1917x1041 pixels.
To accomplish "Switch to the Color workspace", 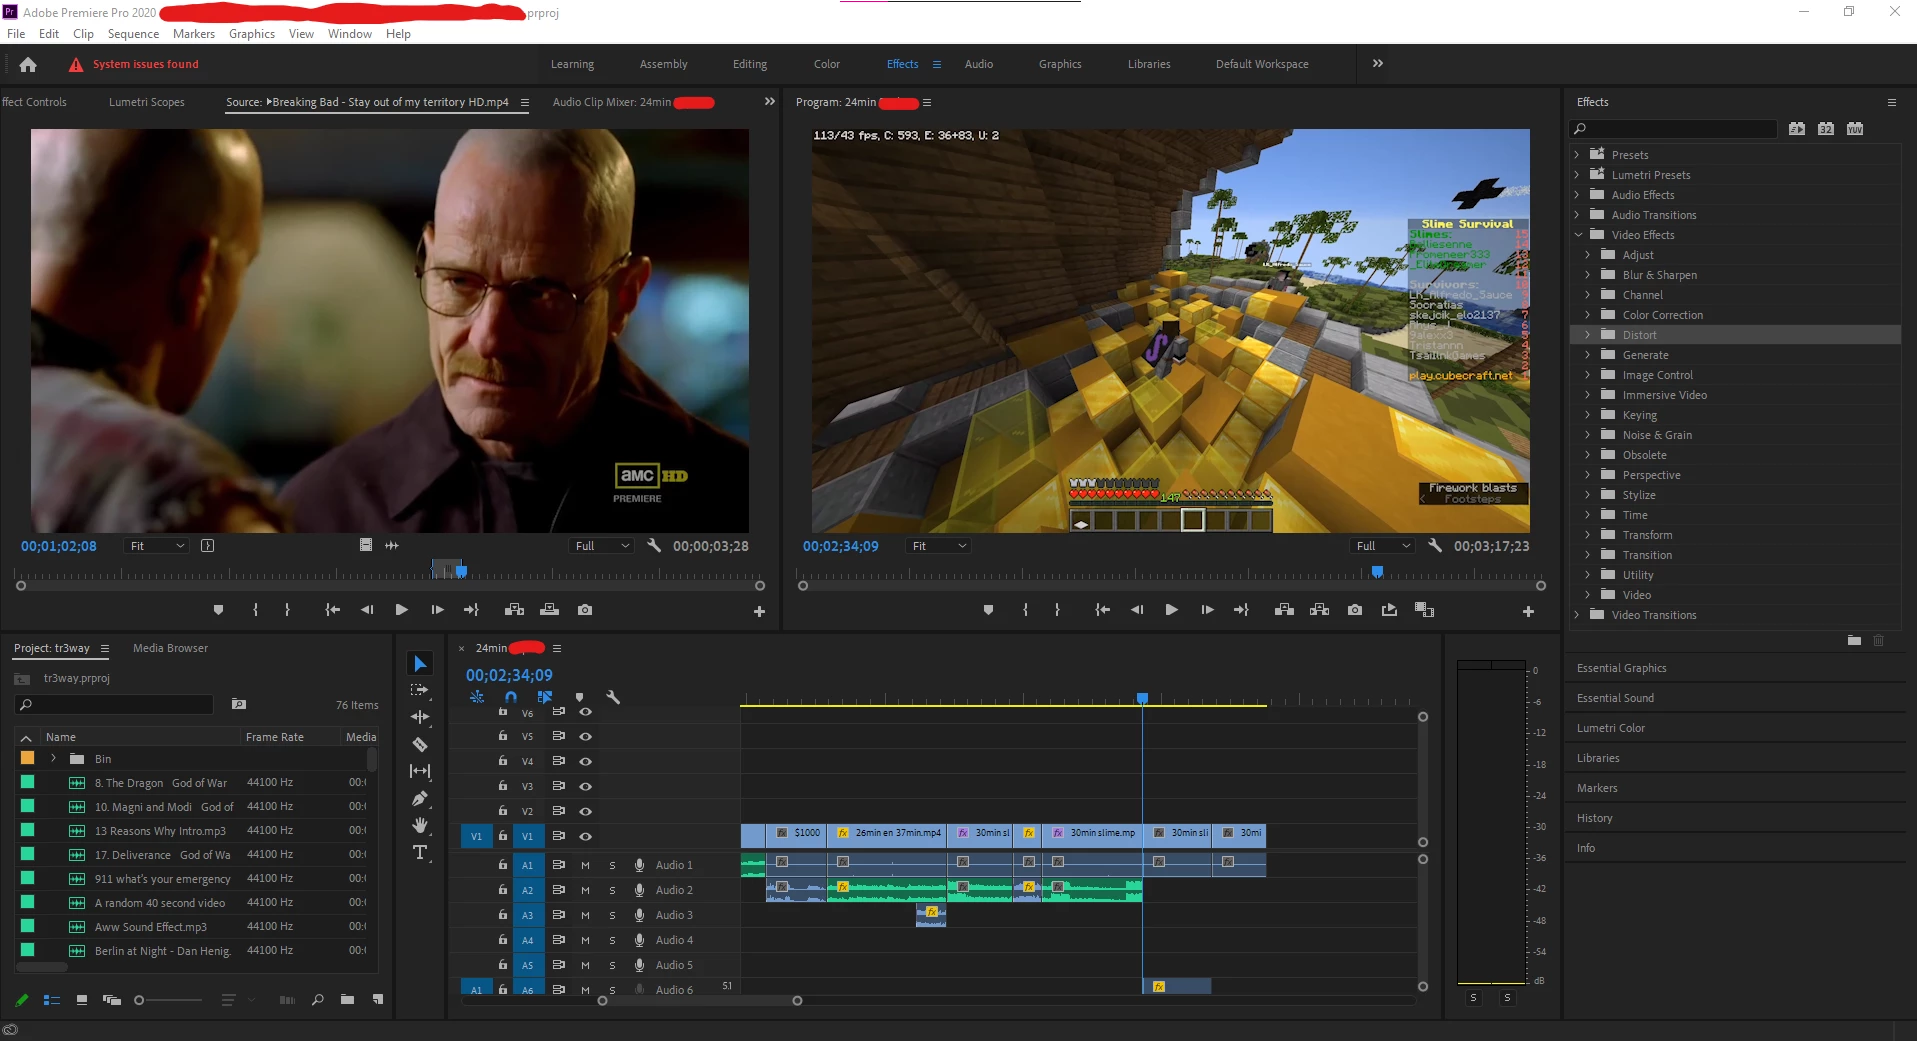I will [827, 64].
